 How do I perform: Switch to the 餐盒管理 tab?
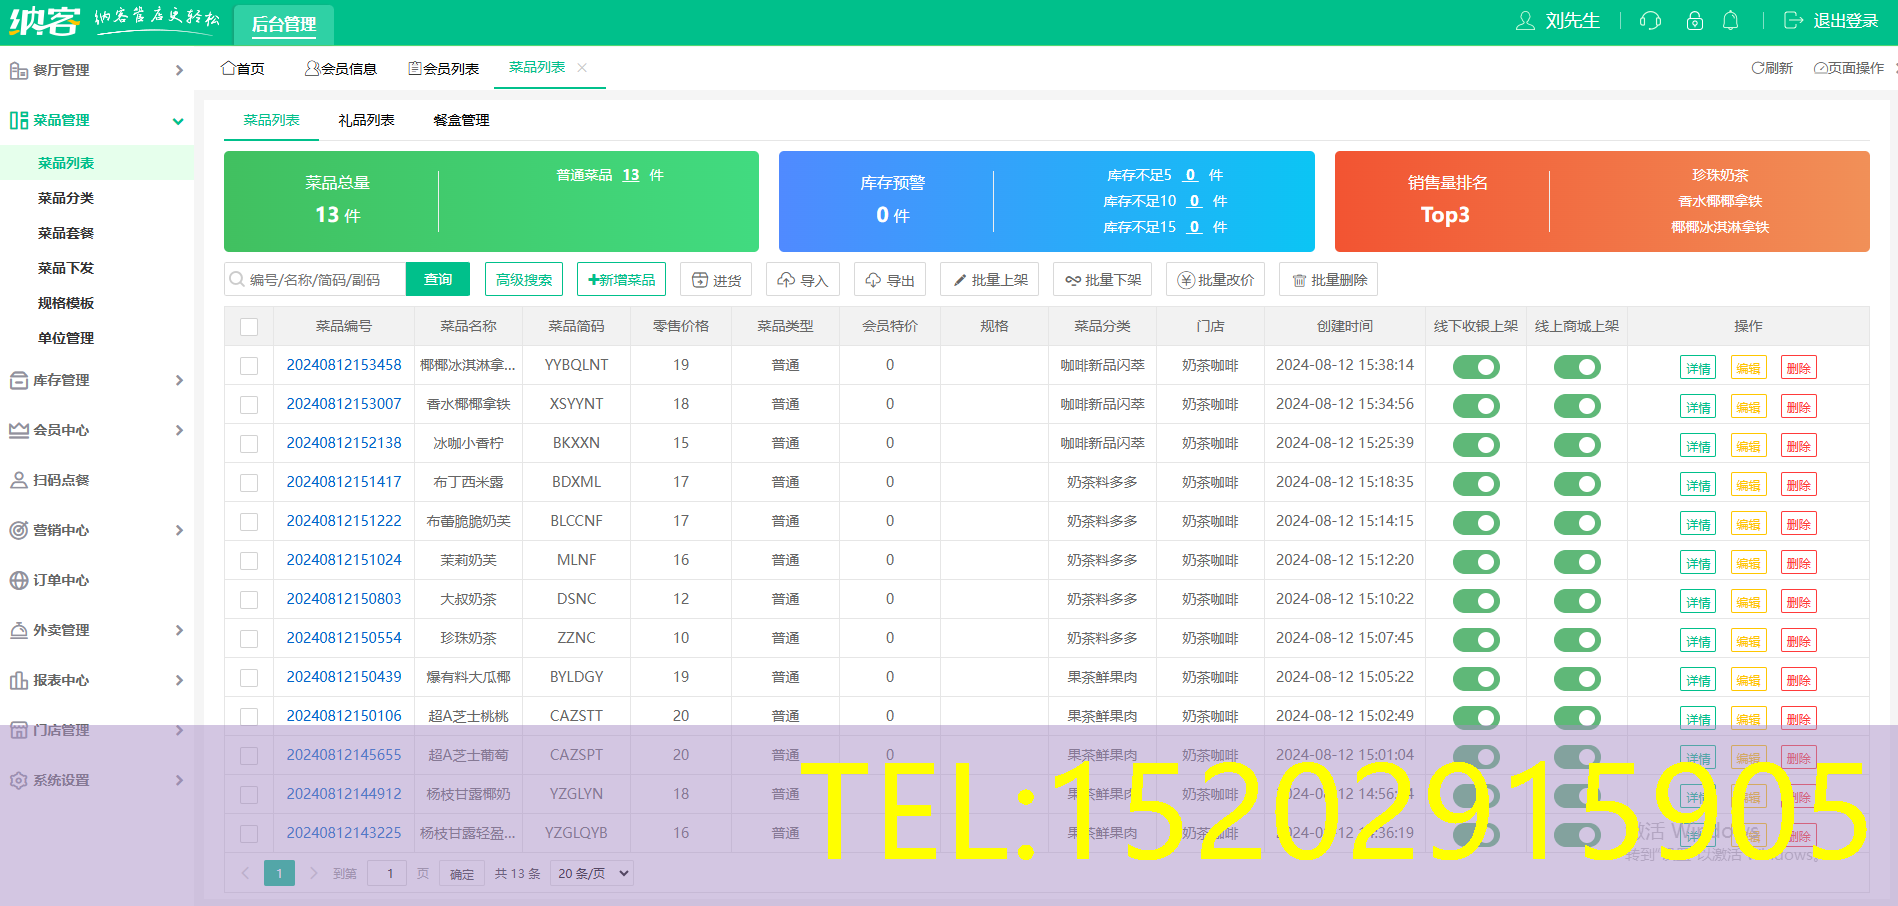tap(461, 120)
